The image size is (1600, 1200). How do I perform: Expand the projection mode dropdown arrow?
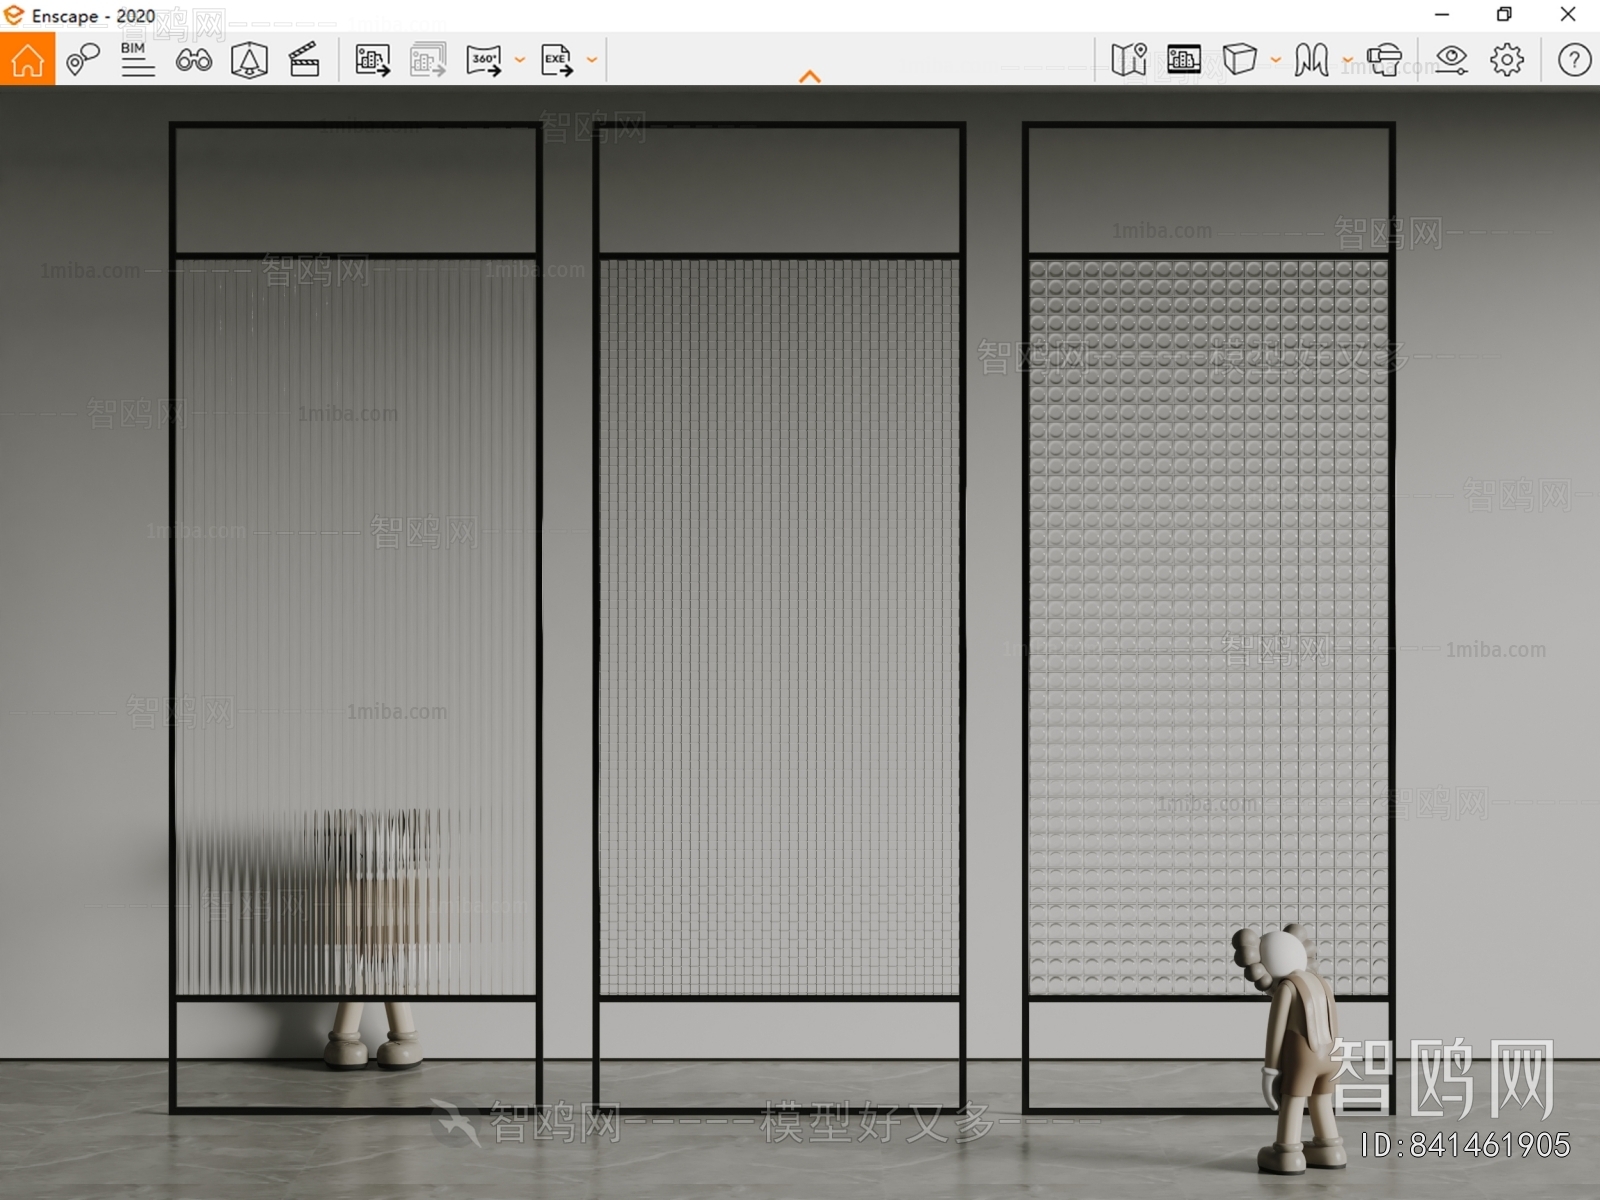click(x=1276, y=60)
